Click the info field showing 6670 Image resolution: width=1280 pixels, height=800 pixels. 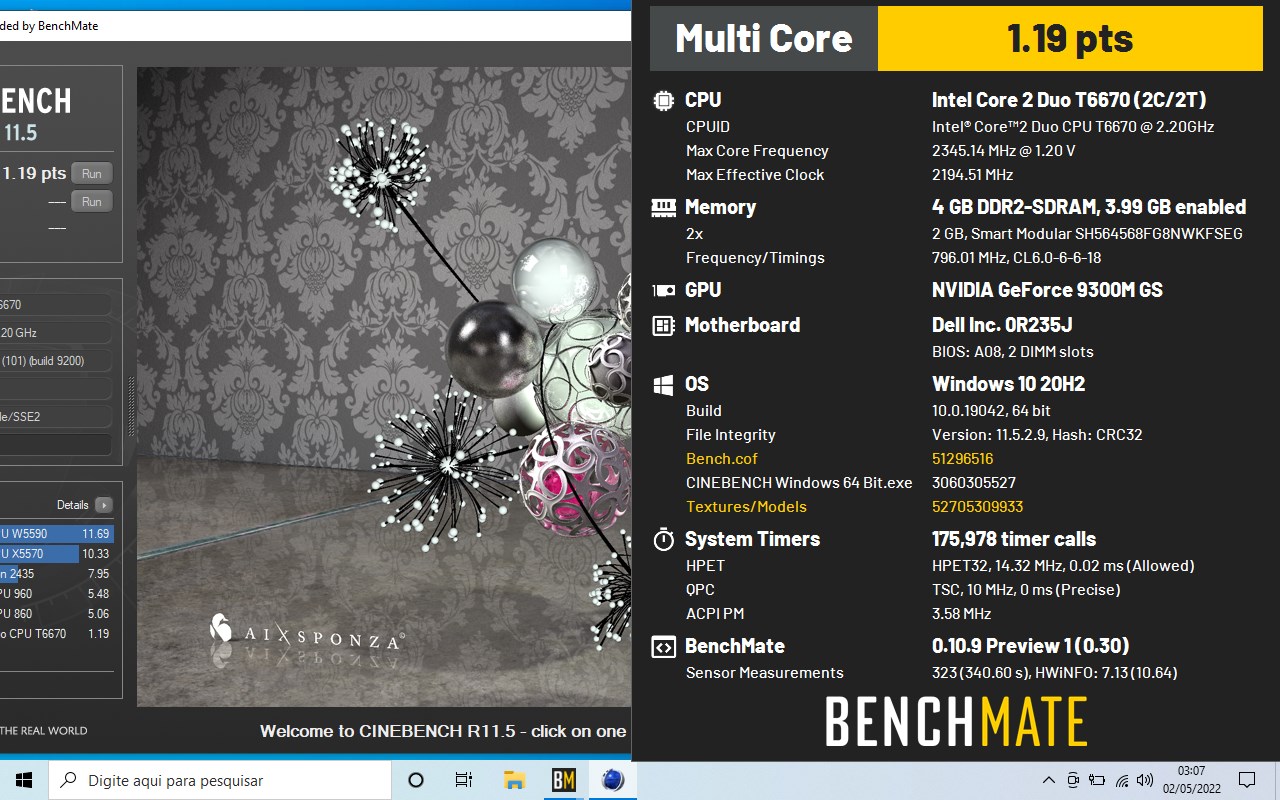click(x=56, y=305)
